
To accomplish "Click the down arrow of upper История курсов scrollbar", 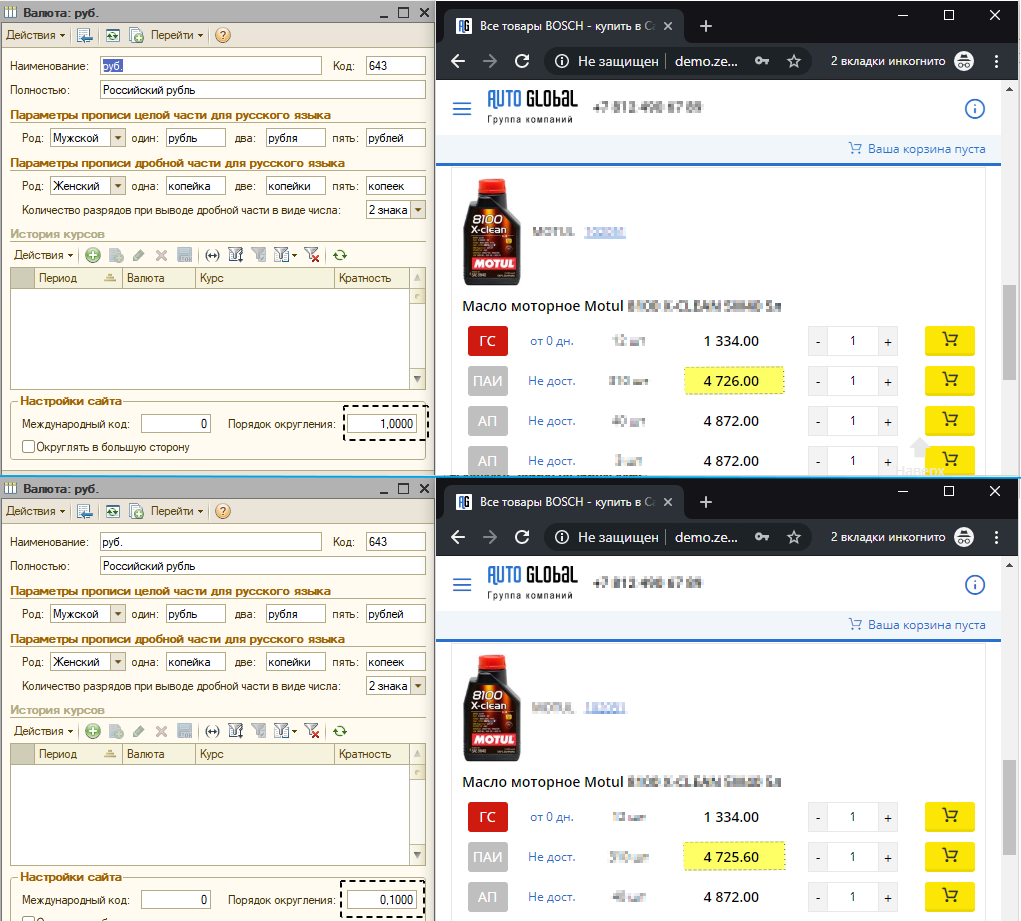I will tap(417, 379).
